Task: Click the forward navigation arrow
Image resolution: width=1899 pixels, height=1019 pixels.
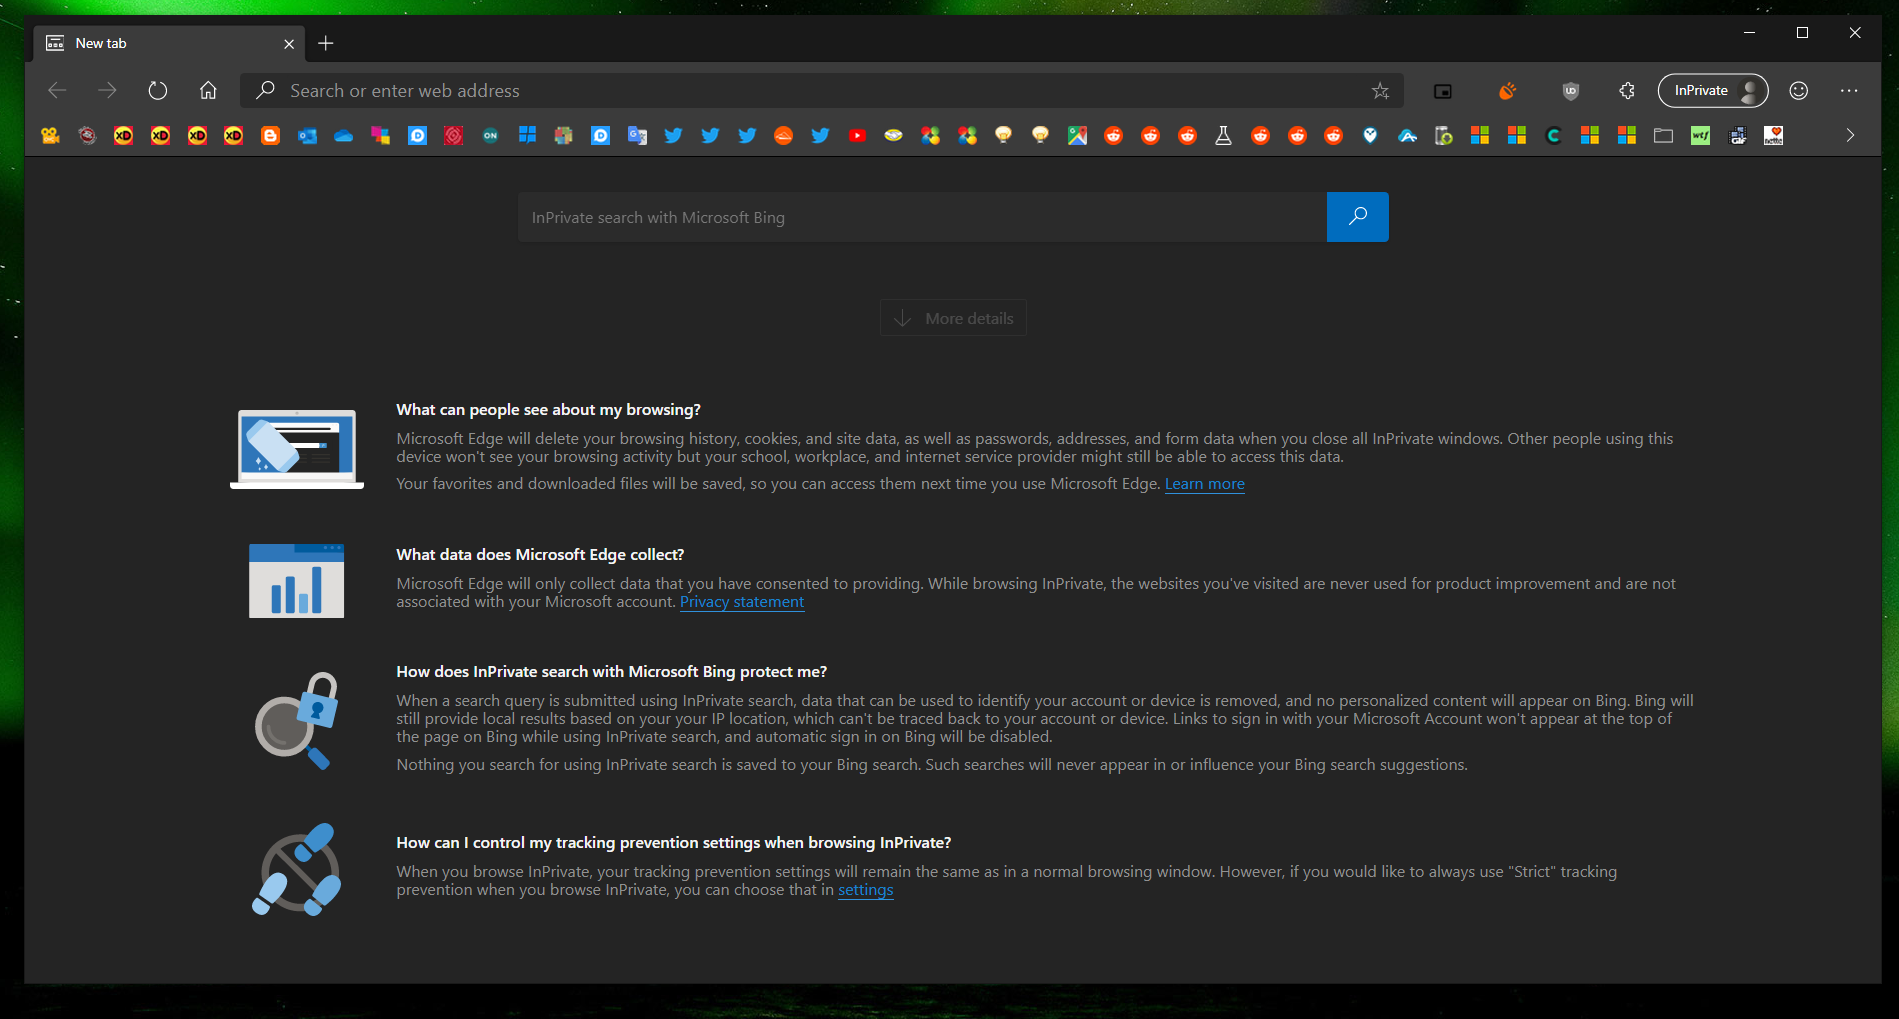Action: click(x=107, y=91)
